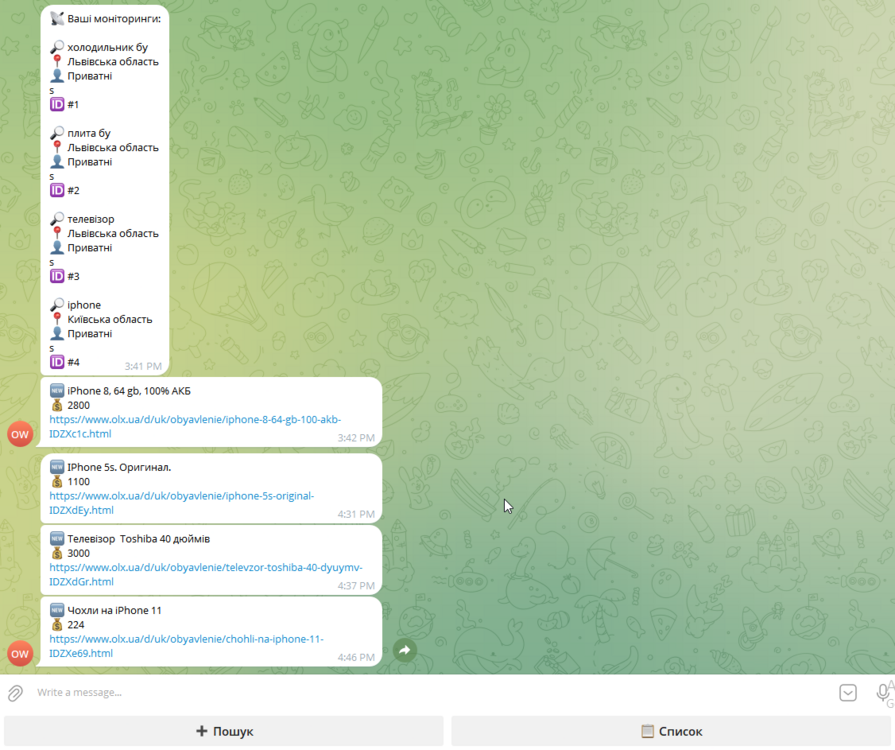Open the OW bot's profile avatar

click(19, 434)
